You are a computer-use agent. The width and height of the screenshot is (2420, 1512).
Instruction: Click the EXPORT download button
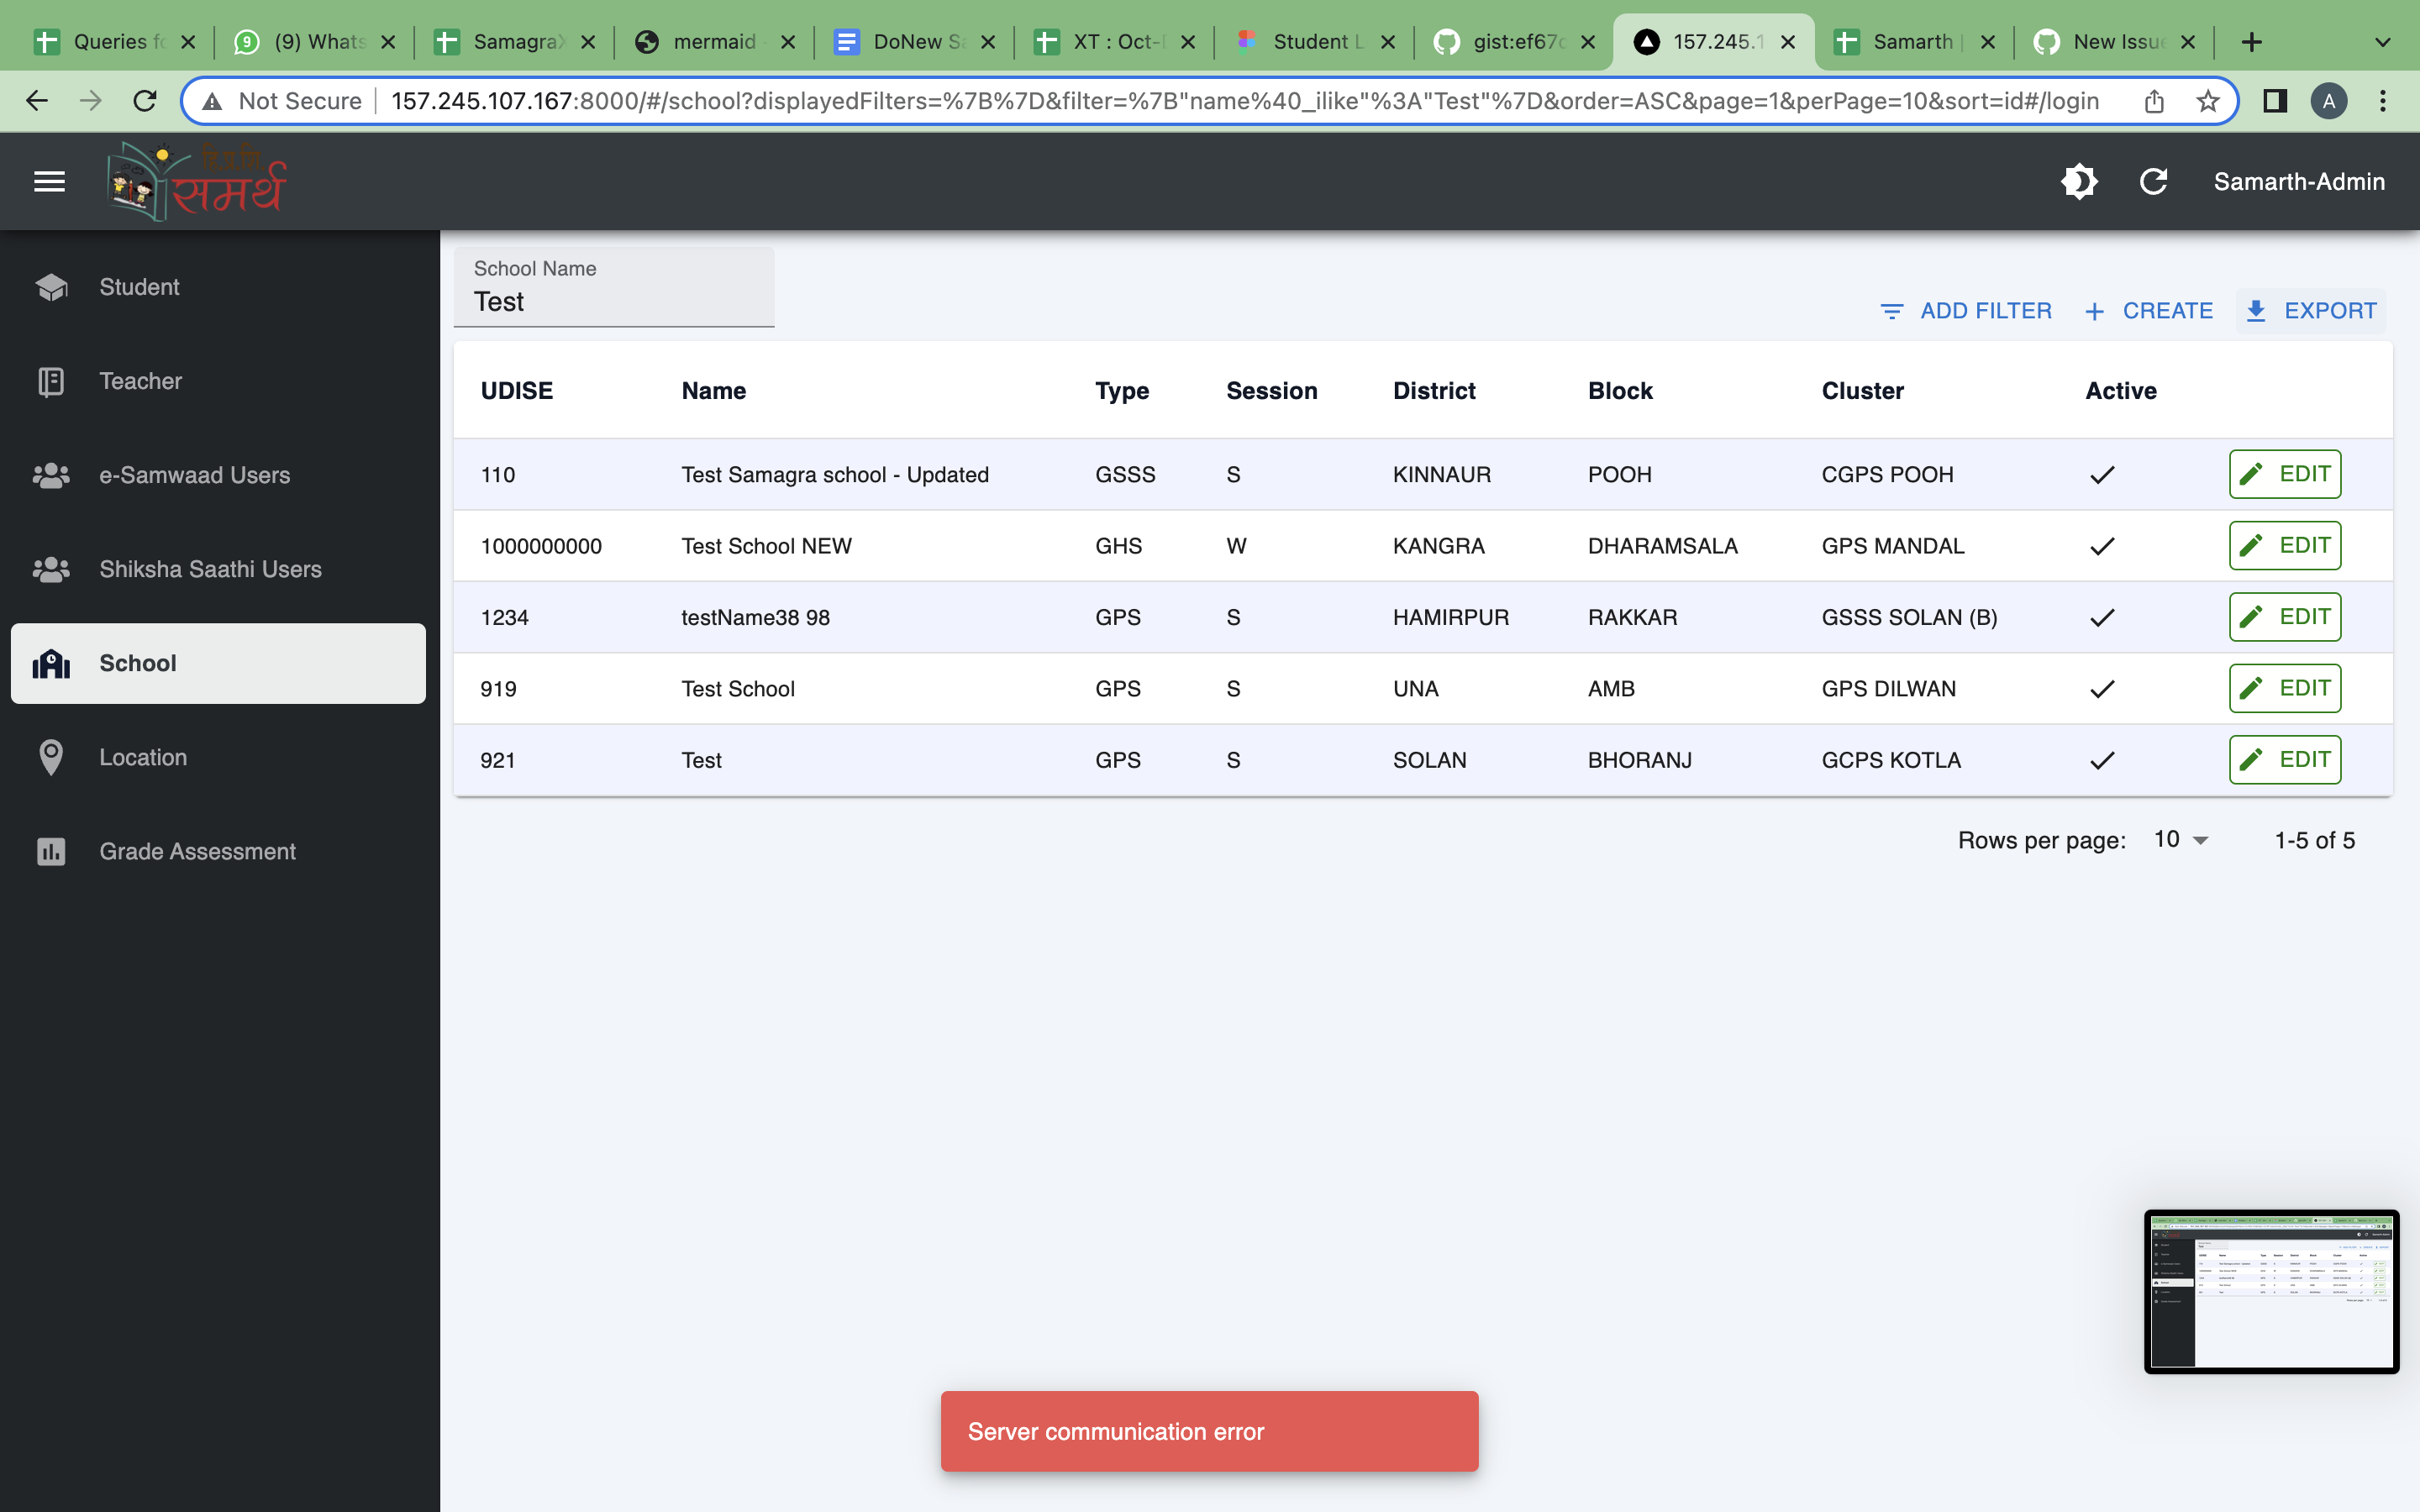(x=2311, y=311)
